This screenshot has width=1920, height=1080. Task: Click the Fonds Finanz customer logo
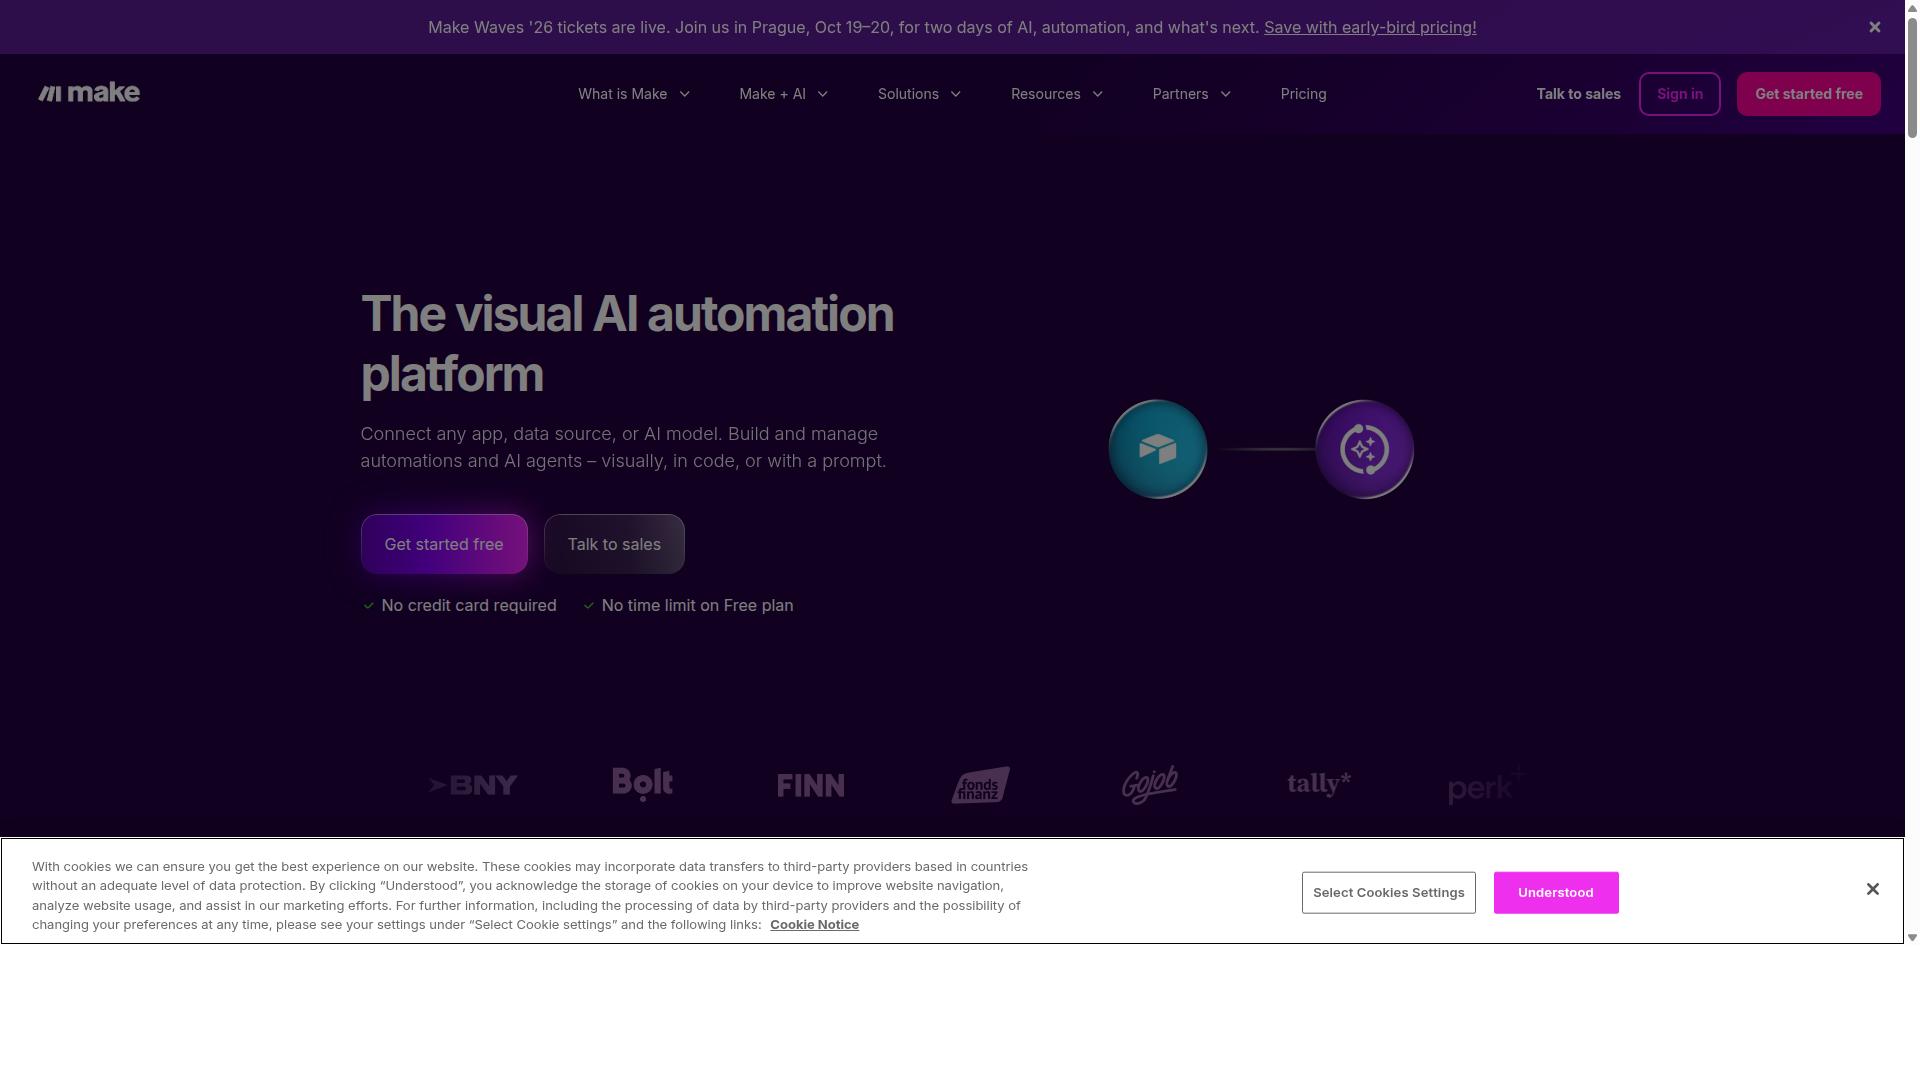point(980,785)
